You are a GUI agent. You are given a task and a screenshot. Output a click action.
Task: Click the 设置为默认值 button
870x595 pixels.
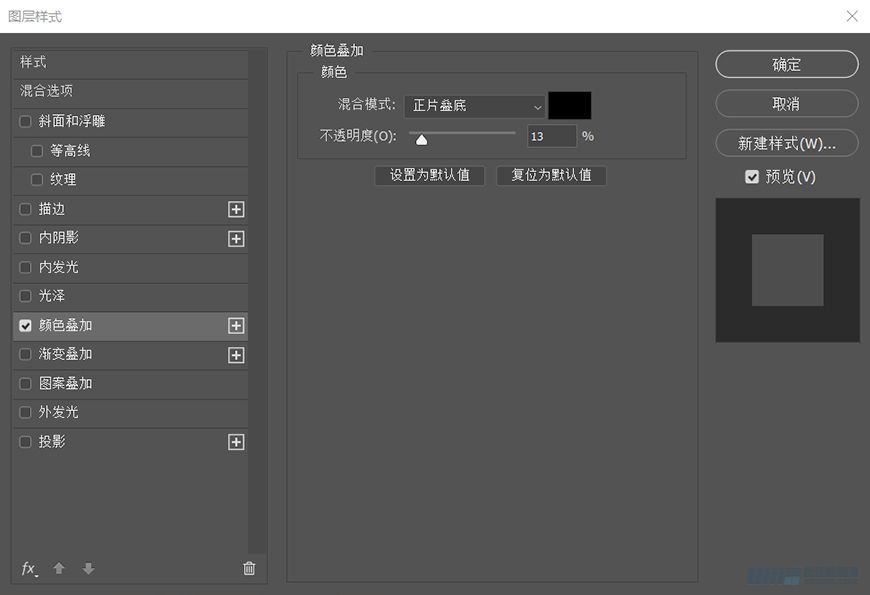(429, 175)
